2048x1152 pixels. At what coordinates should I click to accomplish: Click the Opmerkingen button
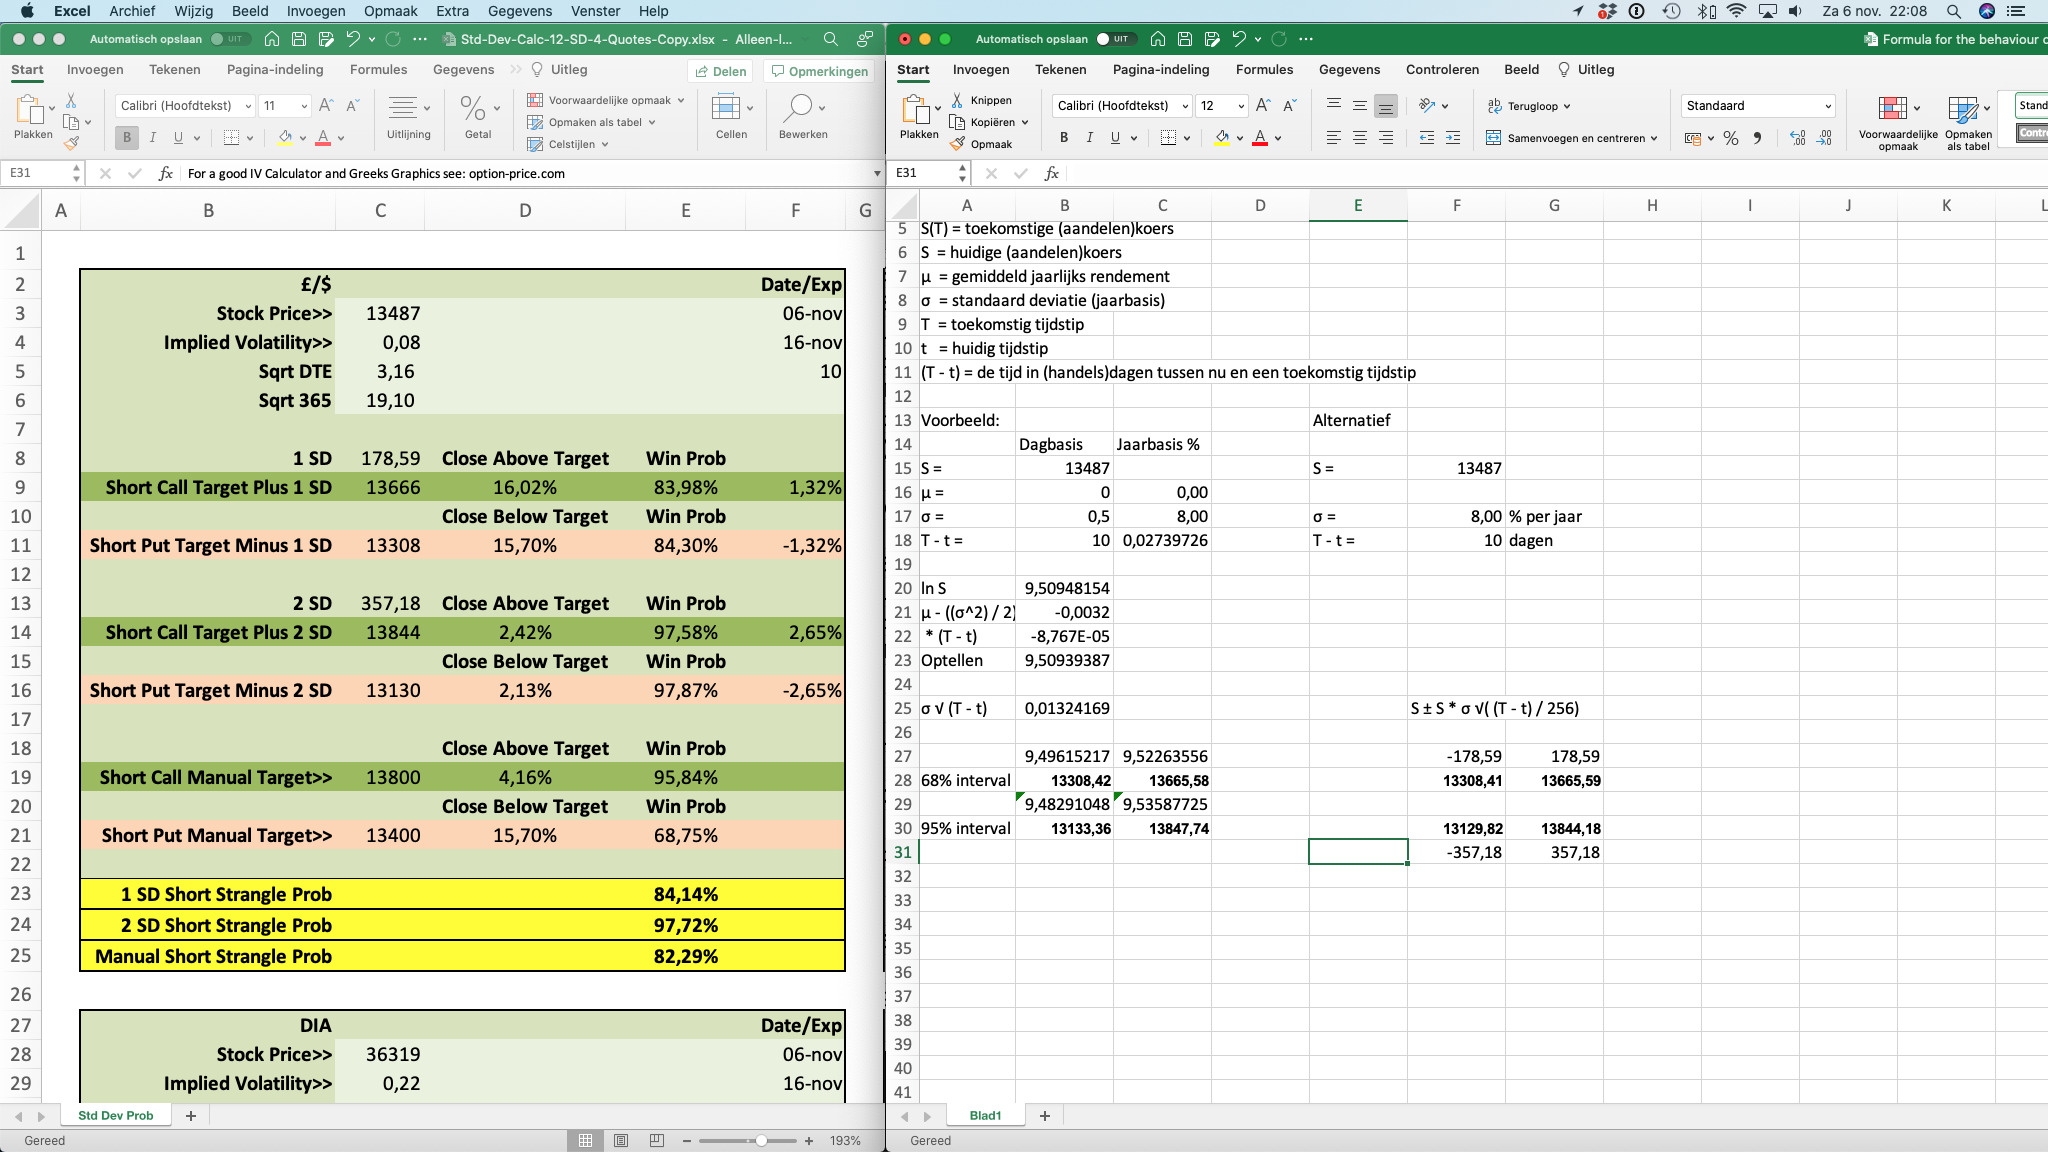click(x=819, y=71)
